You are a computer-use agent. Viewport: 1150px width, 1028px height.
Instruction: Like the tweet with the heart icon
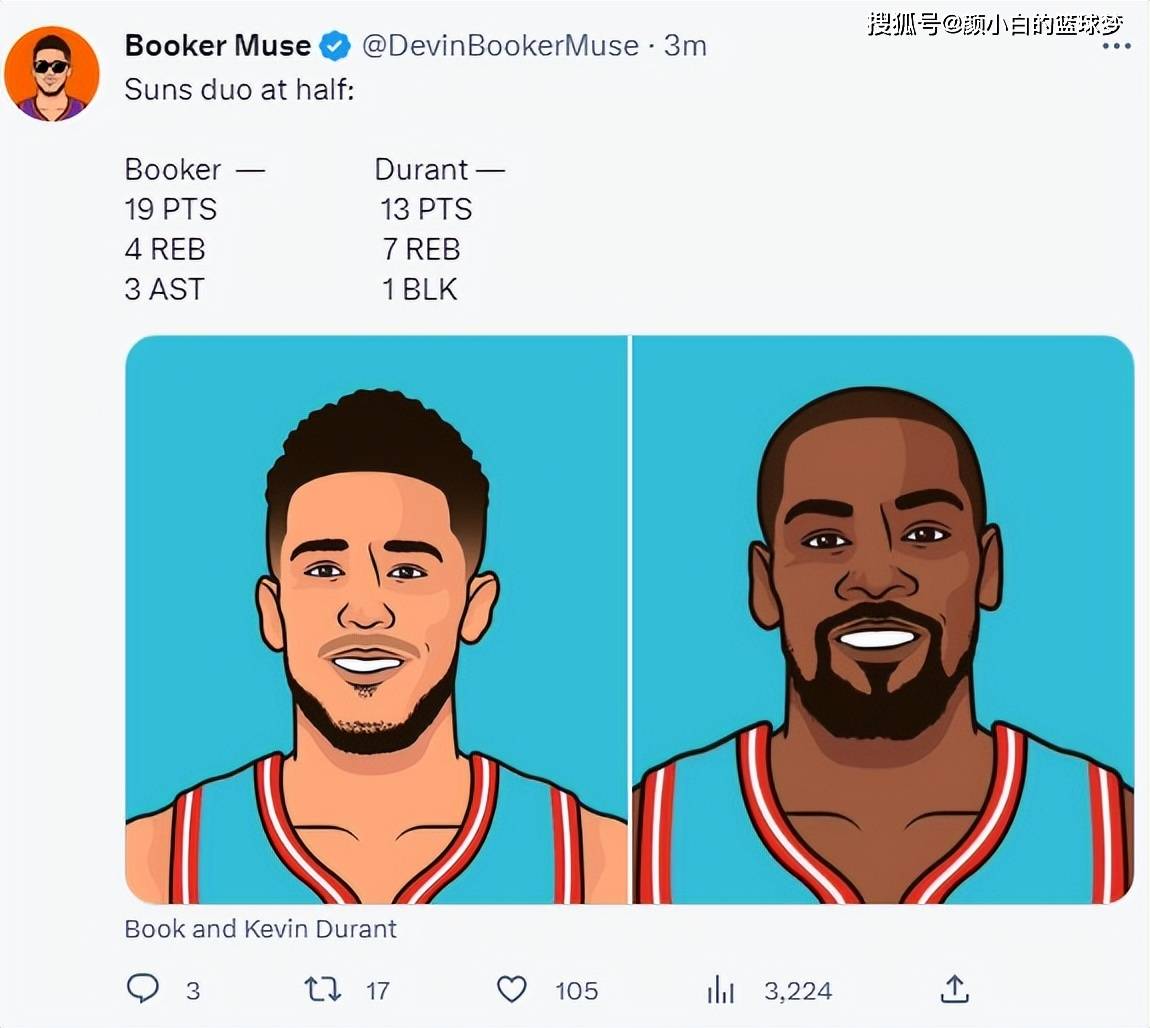coord(512,989)
